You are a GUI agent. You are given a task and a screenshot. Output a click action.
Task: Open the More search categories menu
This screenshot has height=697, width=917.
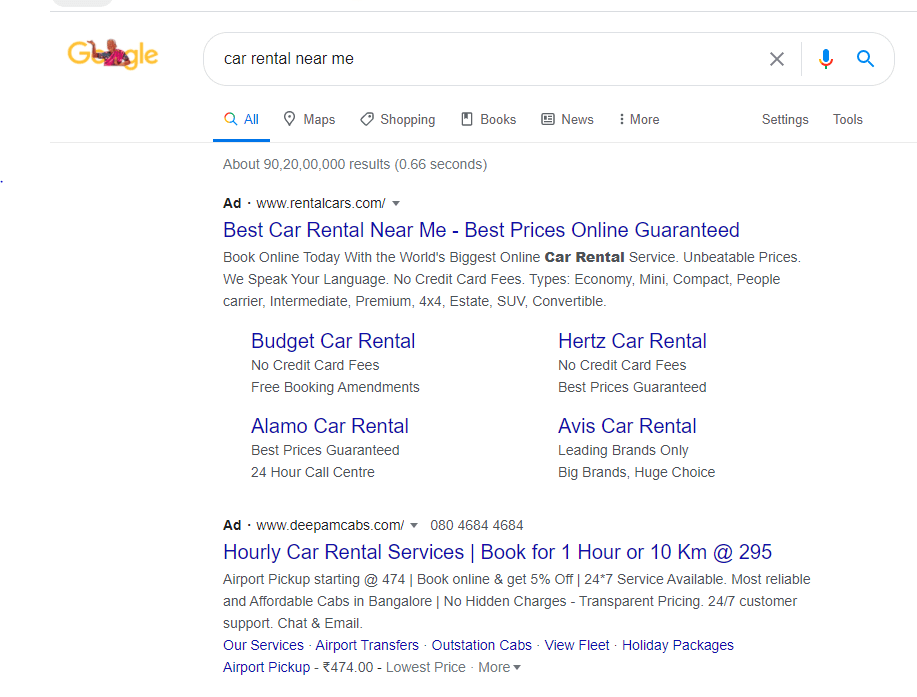tap(637, 118)
